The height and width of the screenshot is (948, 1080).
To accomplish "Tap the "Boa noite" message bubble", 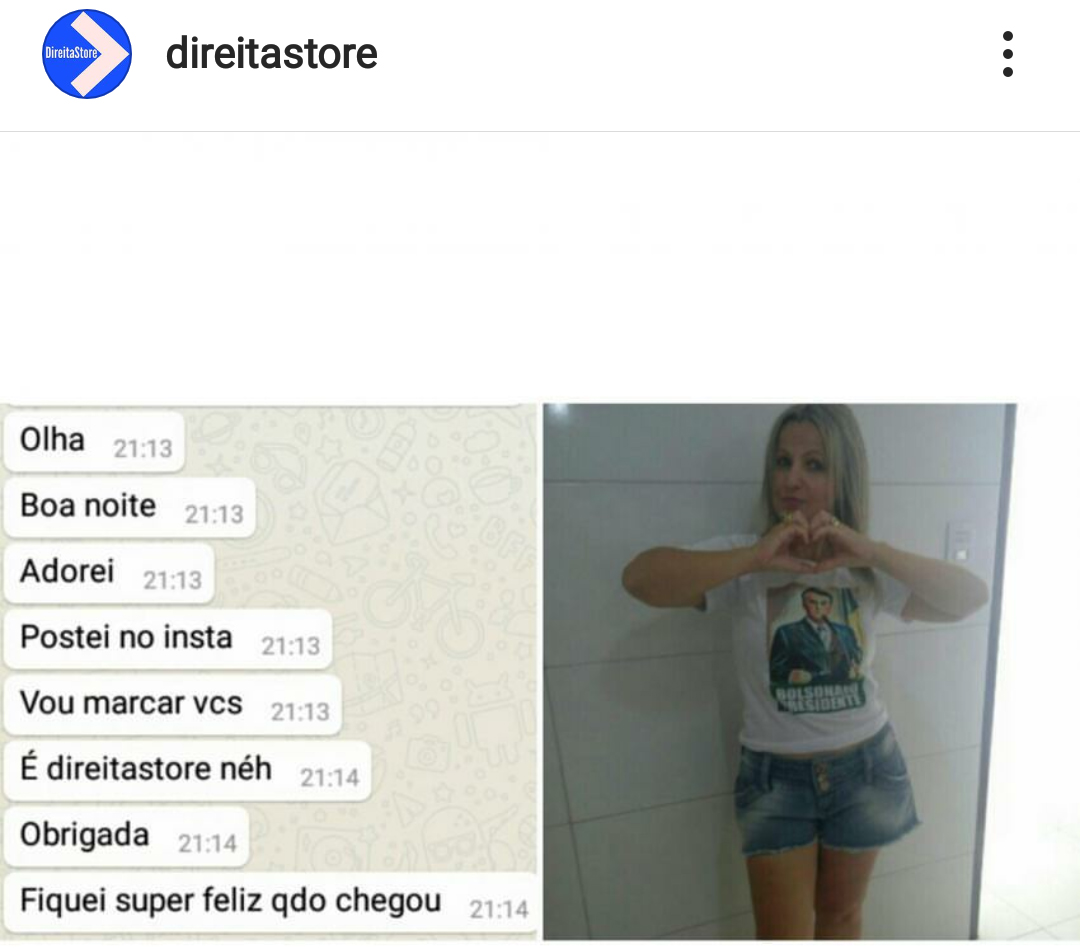I will [129, 508].
